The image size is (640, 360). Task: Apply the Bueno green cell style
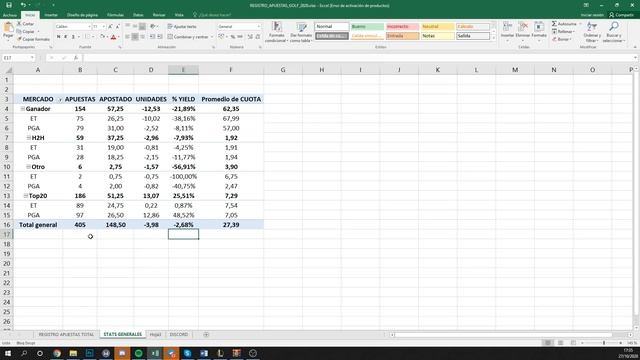(x=367, y=27)
